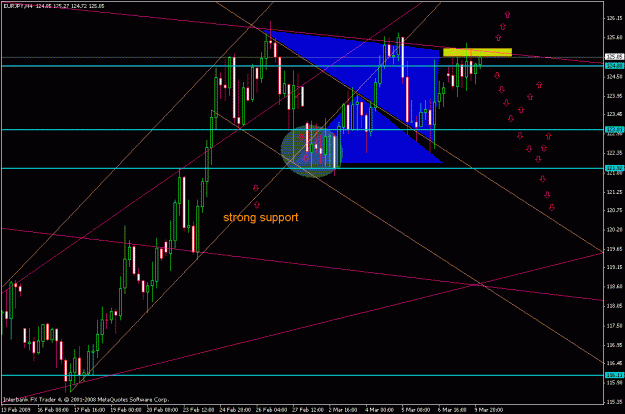Image resolution: width=625 pixels, height=414 pixels.
Task: Click the 120.75 price axis label
Action: pos(614,210)
